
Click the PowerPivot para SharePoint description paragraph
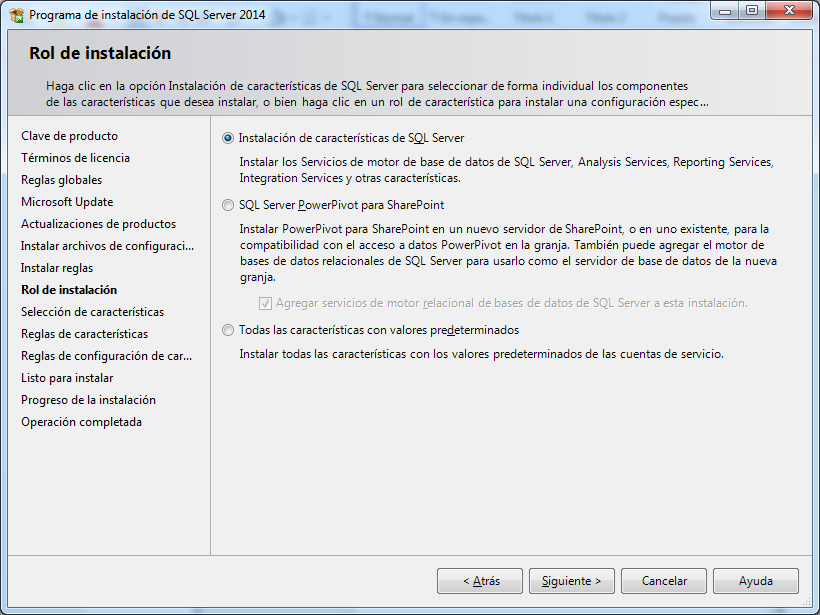pos(508,253)
